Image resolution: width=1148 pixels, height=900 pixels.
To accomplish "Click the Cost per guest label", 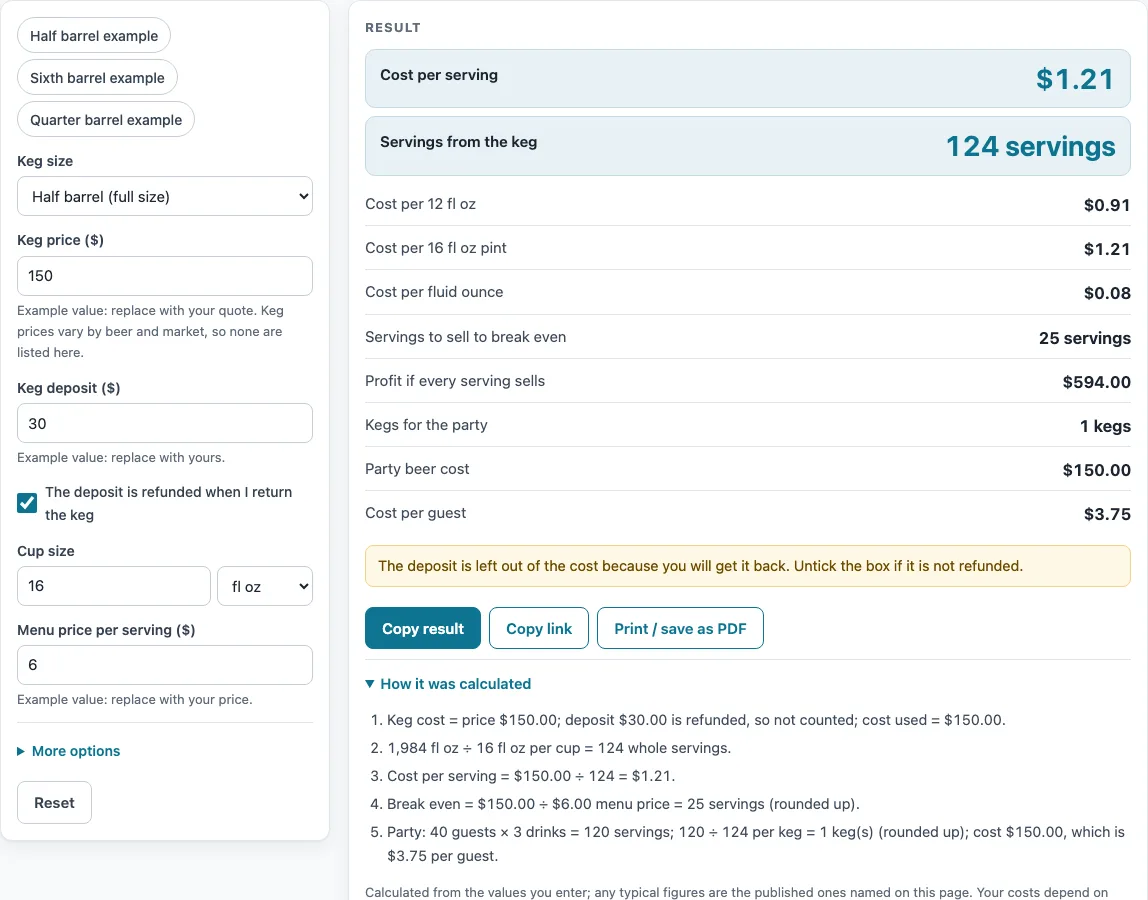I will click(x=415, y=513).
